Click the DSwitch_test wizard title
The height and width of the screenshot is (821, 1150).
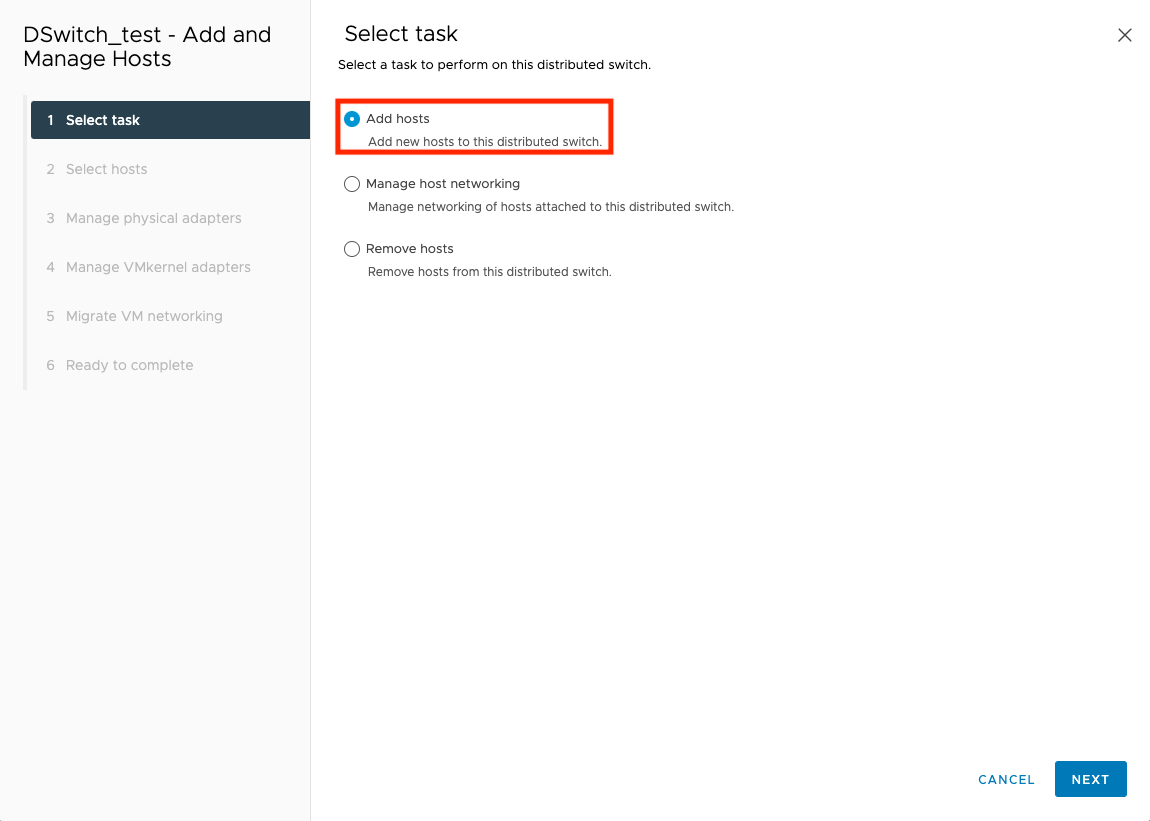click(x=144, y=46)
